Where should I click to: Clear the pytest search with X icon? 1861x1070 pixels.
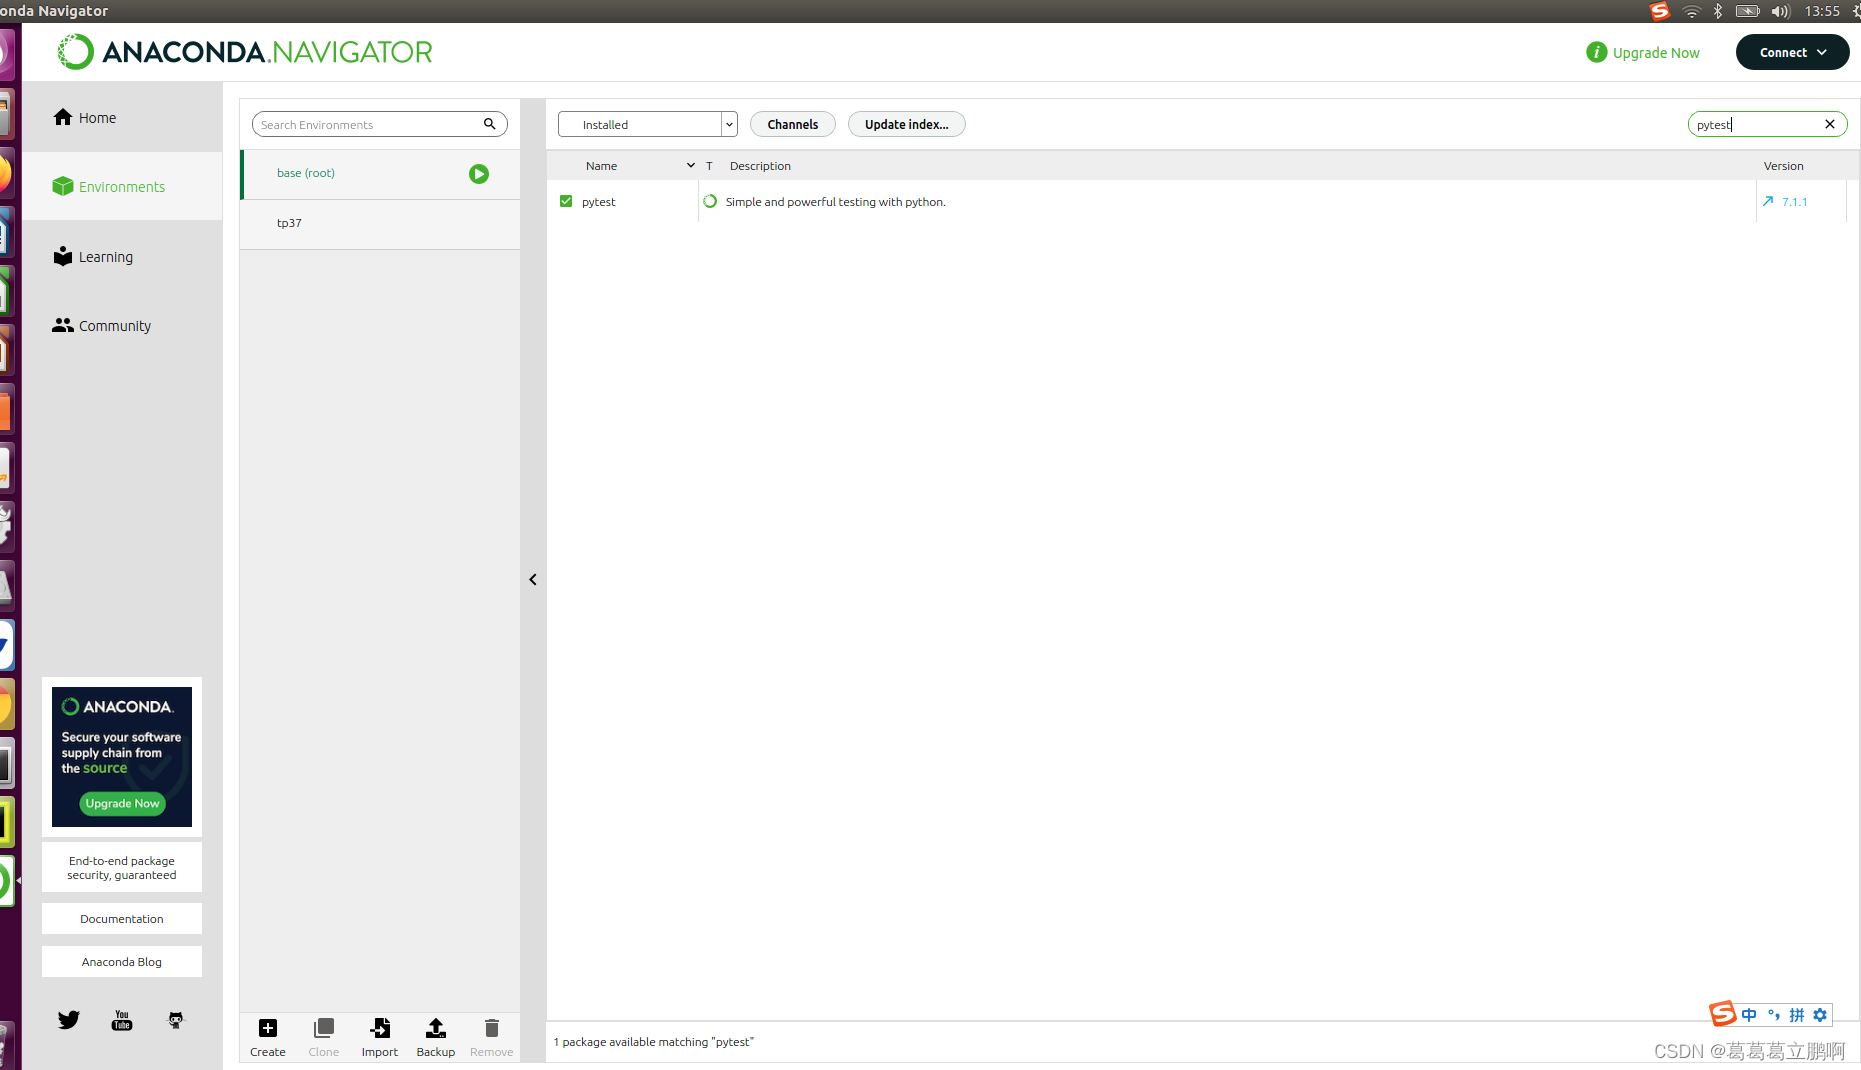pos(1830,124)
